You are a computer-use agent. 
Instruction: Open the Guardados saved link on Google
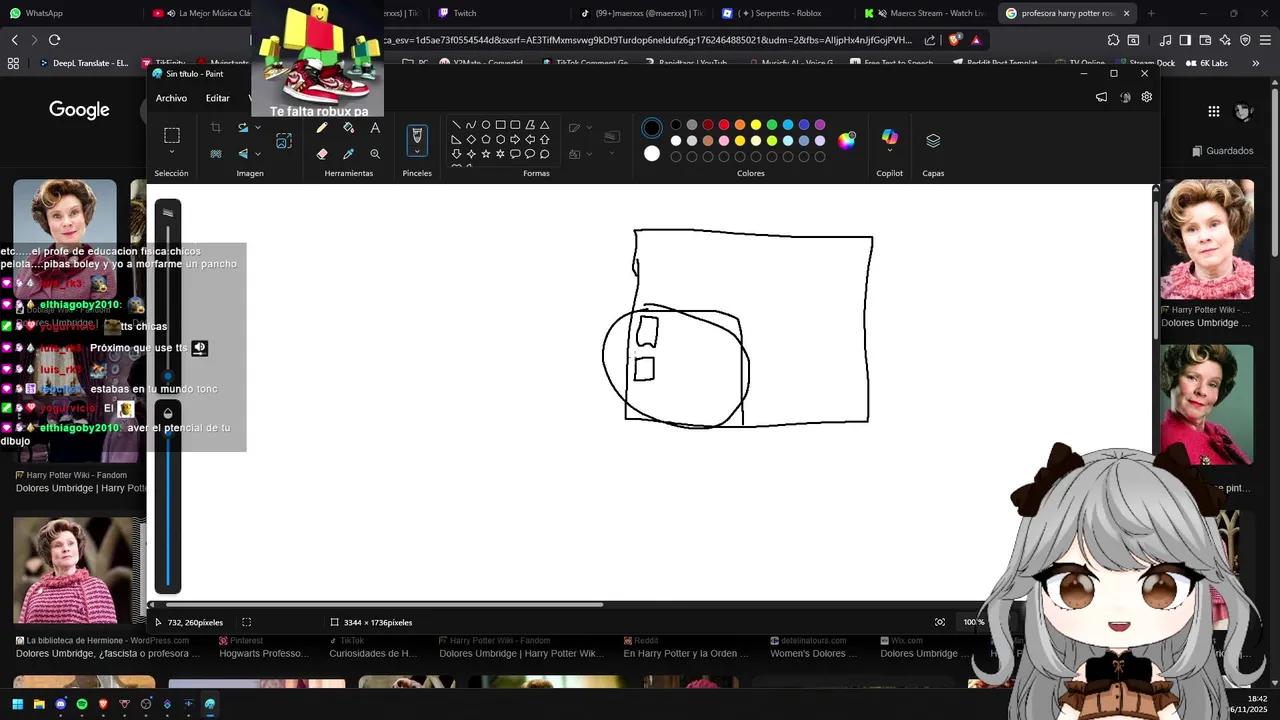[x=1223, y=151]
